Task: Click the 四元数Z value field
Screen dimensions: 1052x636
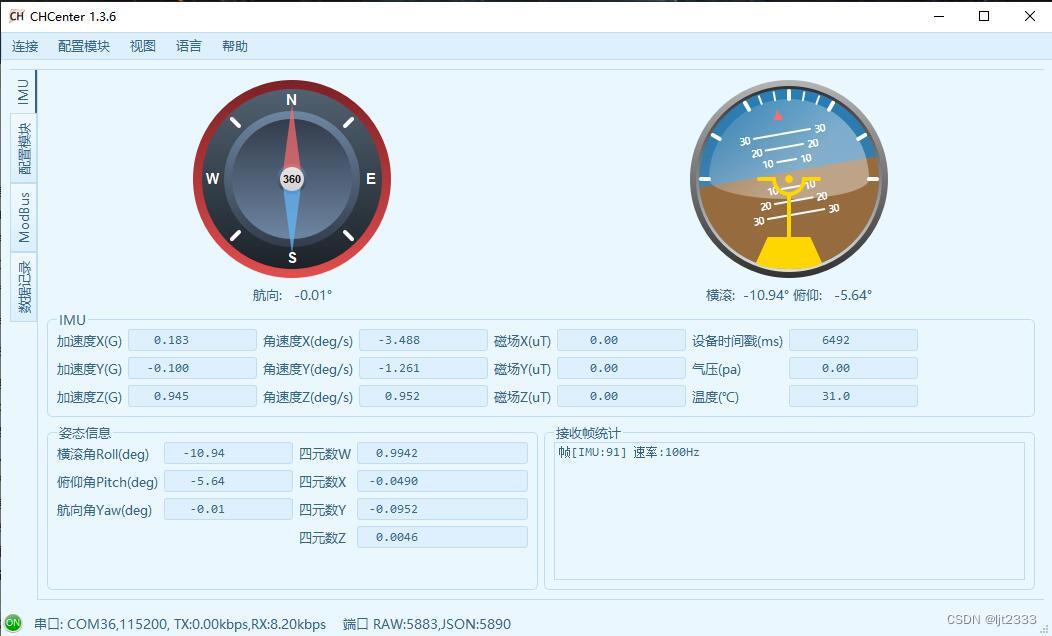Action: point(442,537)
